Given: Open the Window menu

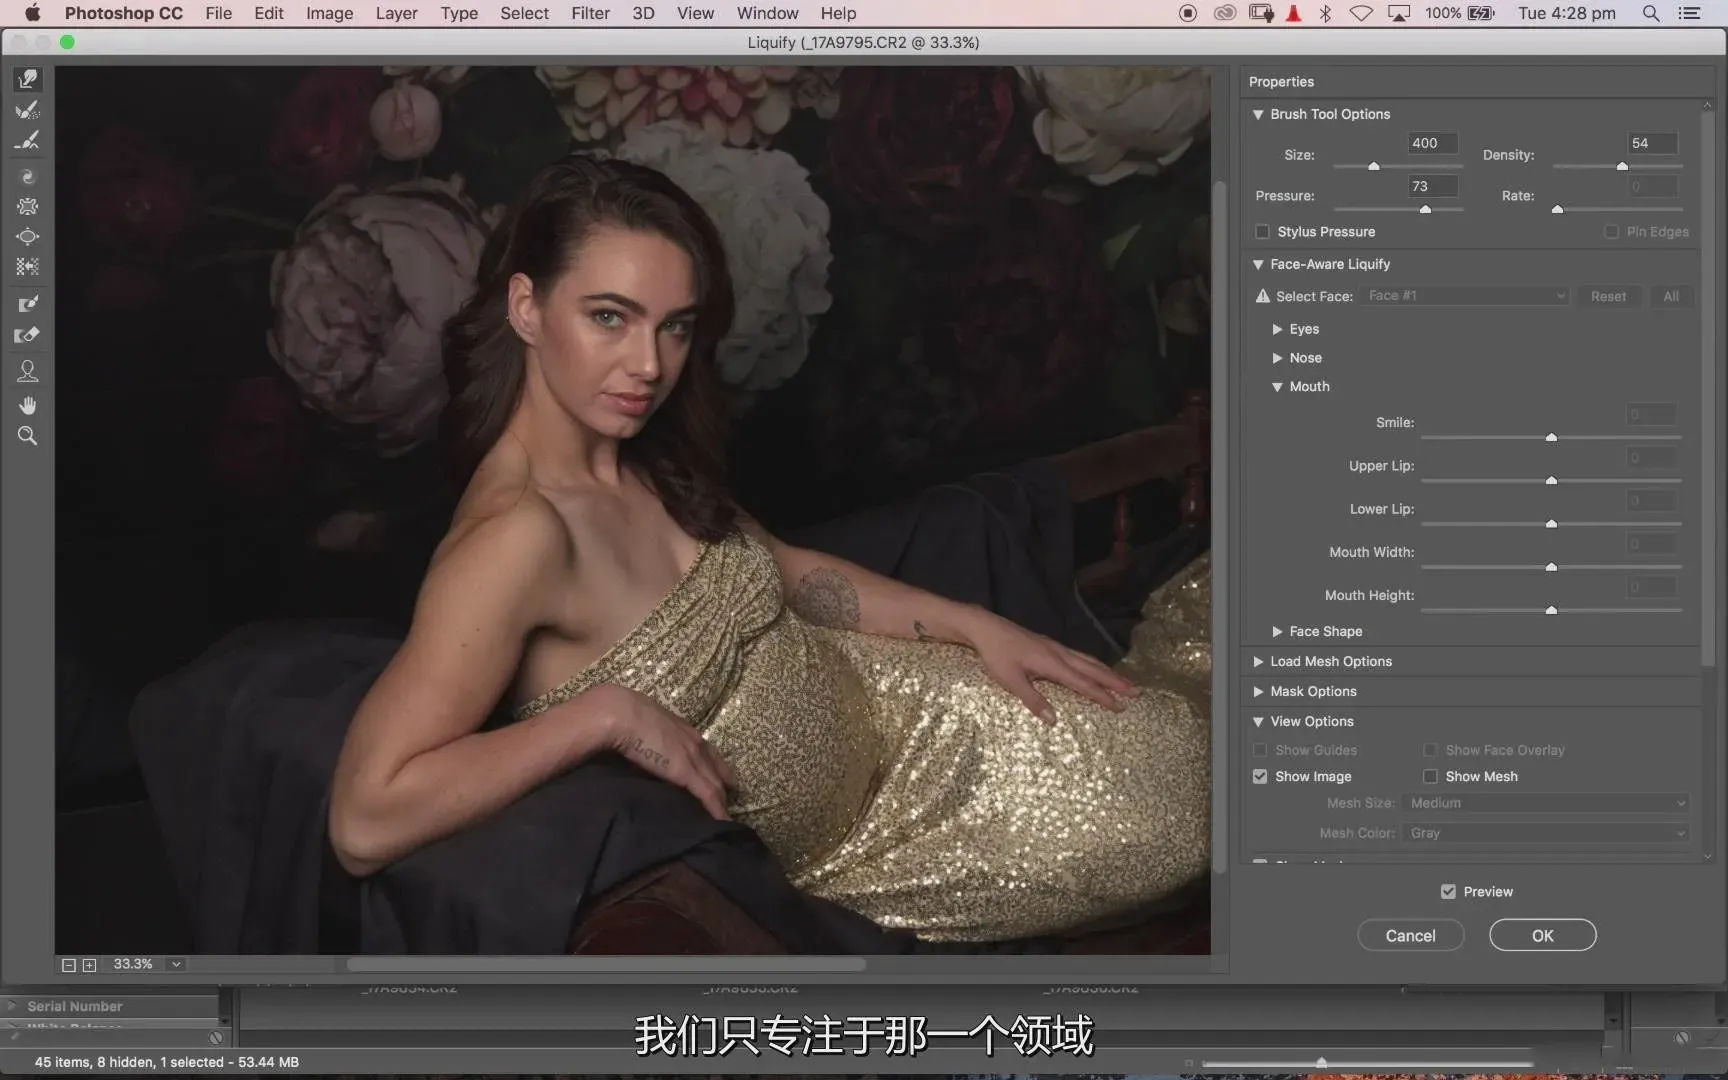Looking at the screenshot, I should (767, 13).
